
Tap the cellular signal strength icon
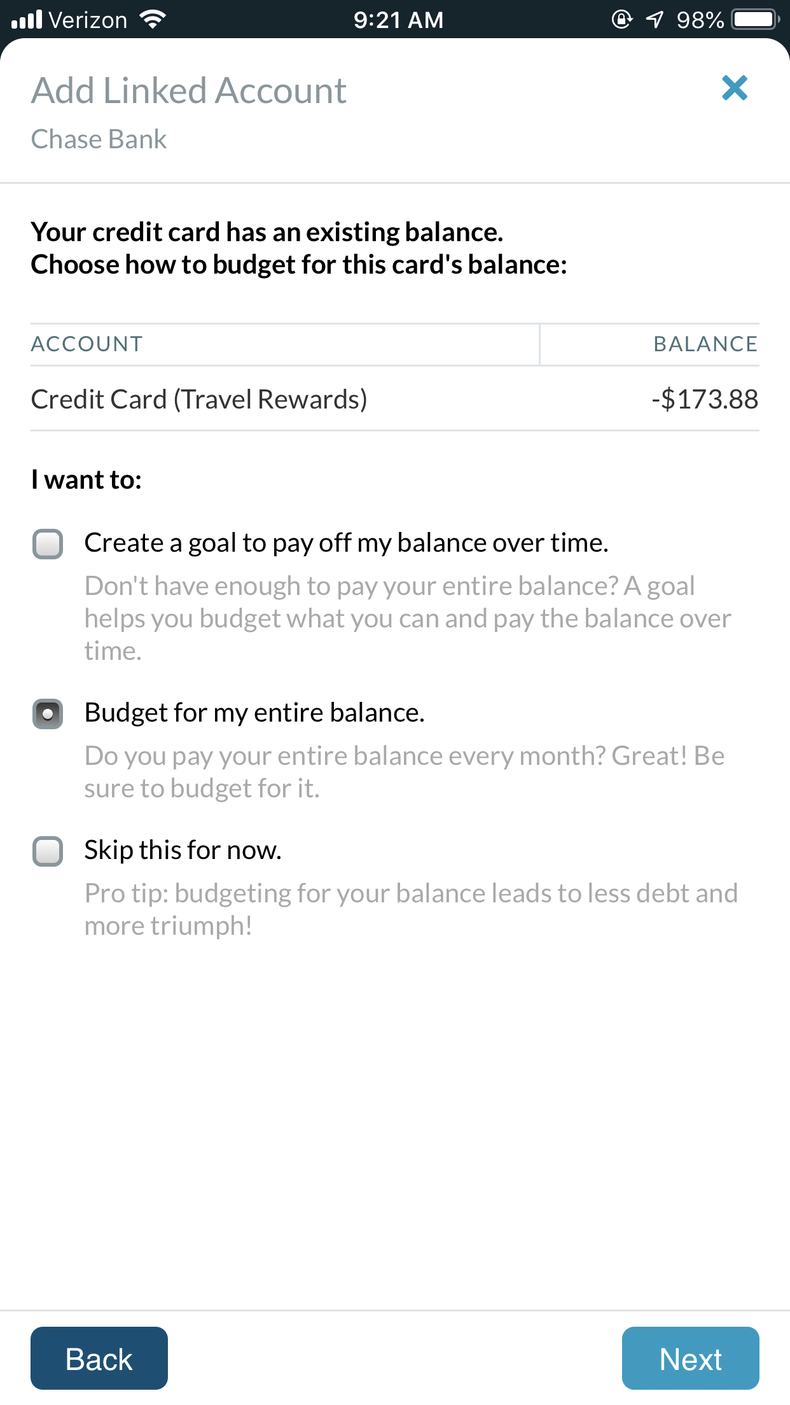26,19
